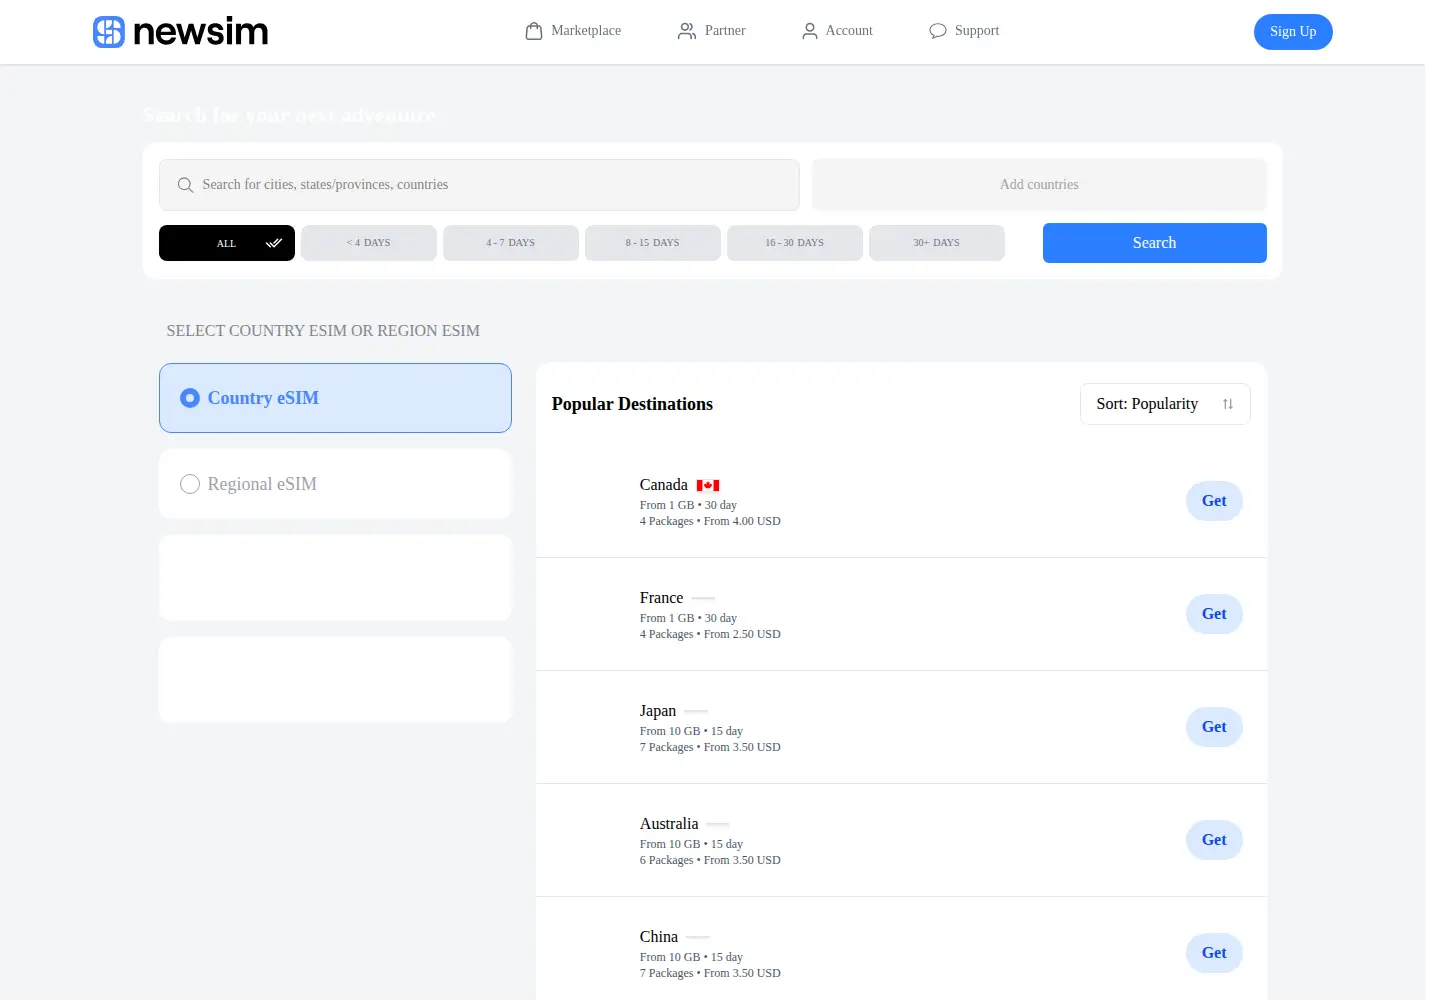The width and height of the screenshot is (1440, 1000).
Task: Click the blue Search button
Action: [1155, 243]
